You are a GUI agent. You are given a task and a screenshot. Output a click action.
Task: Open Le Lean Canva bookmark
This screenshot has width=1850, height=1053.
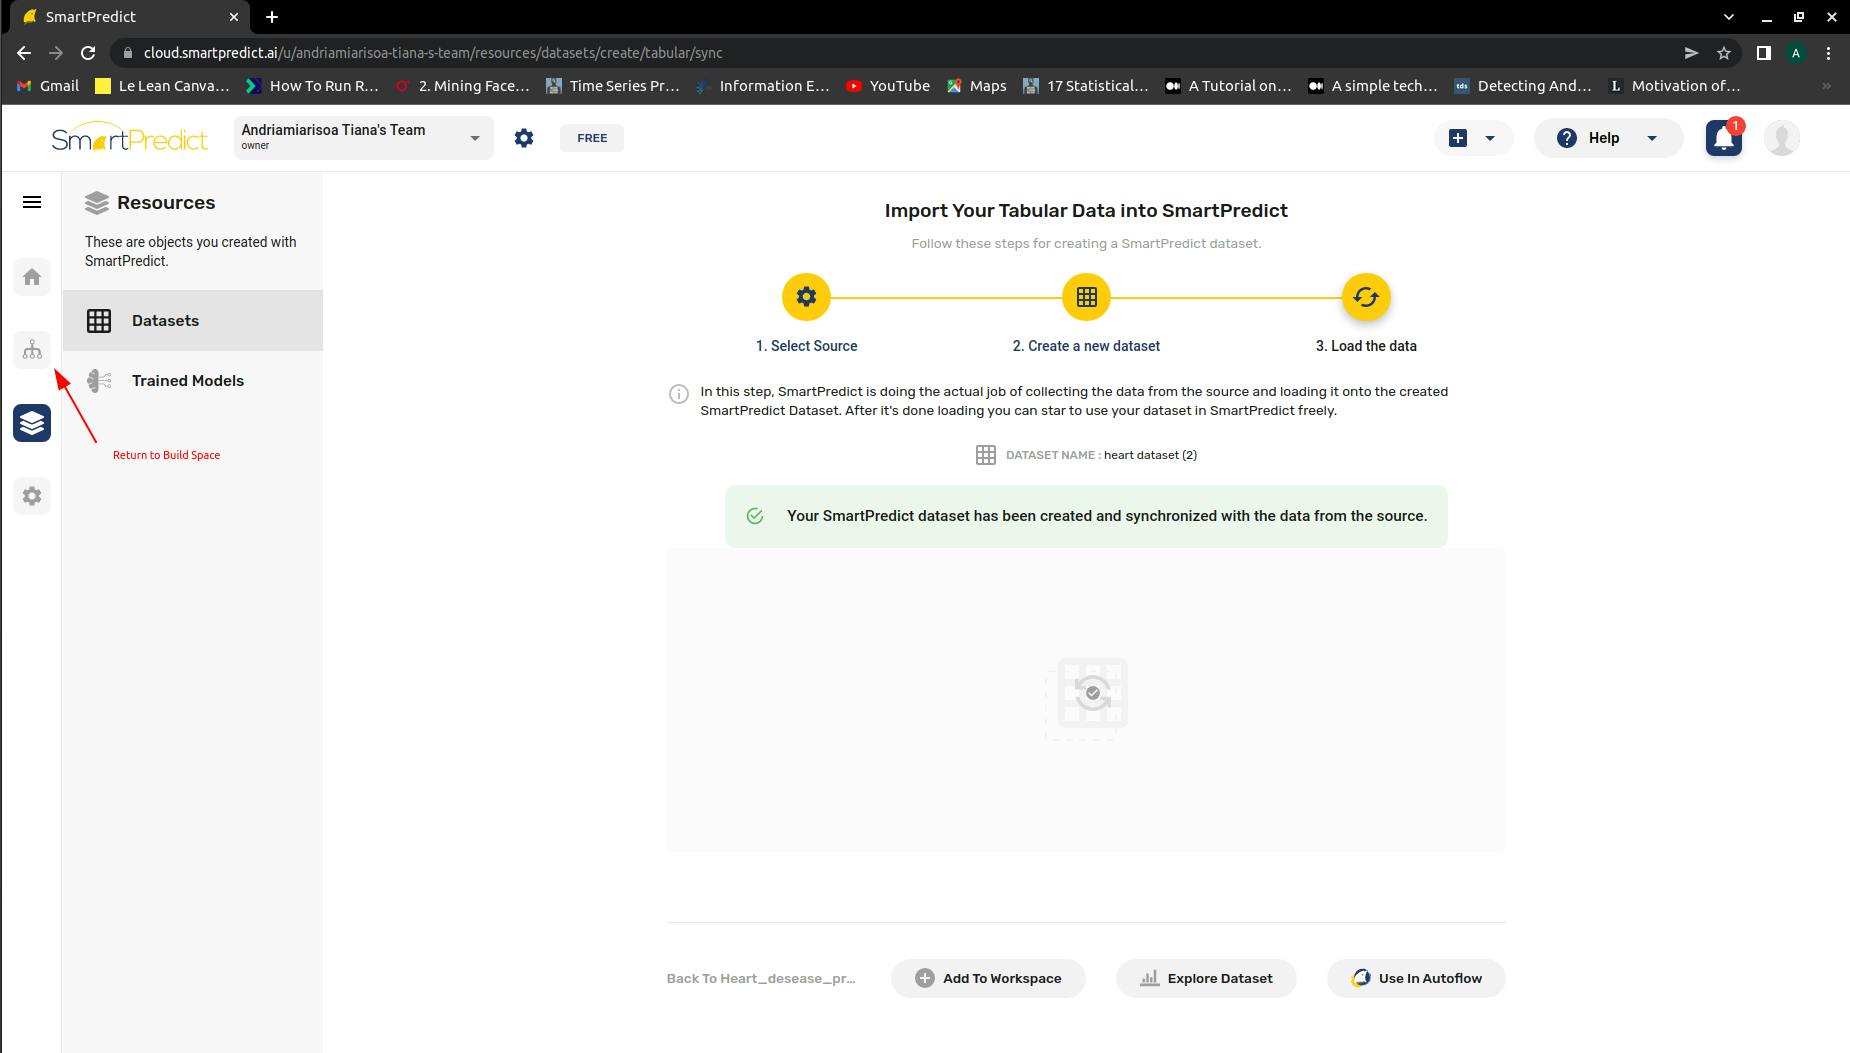click(162, 86)
